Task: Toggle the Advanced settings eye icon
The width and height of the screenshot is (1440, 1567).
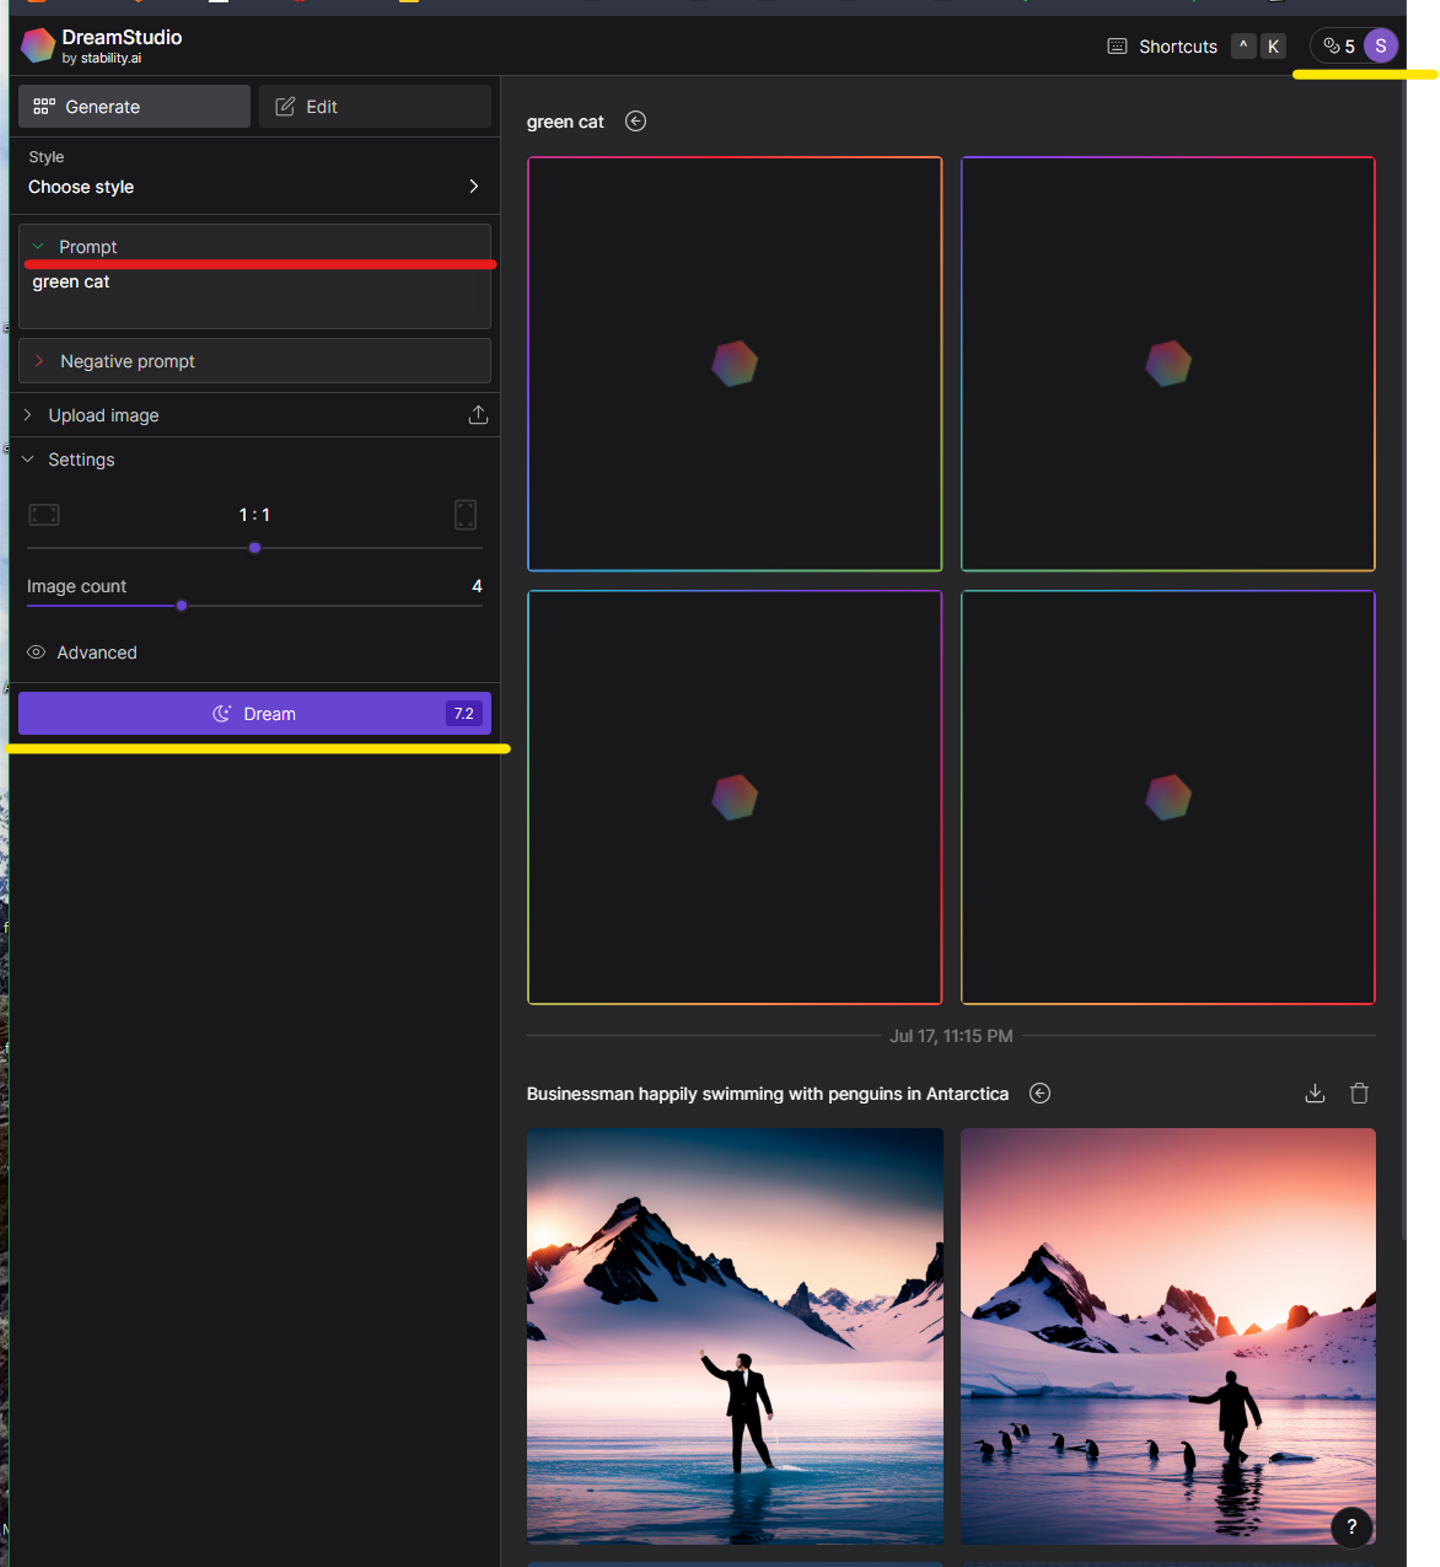Action: [36, 652]
